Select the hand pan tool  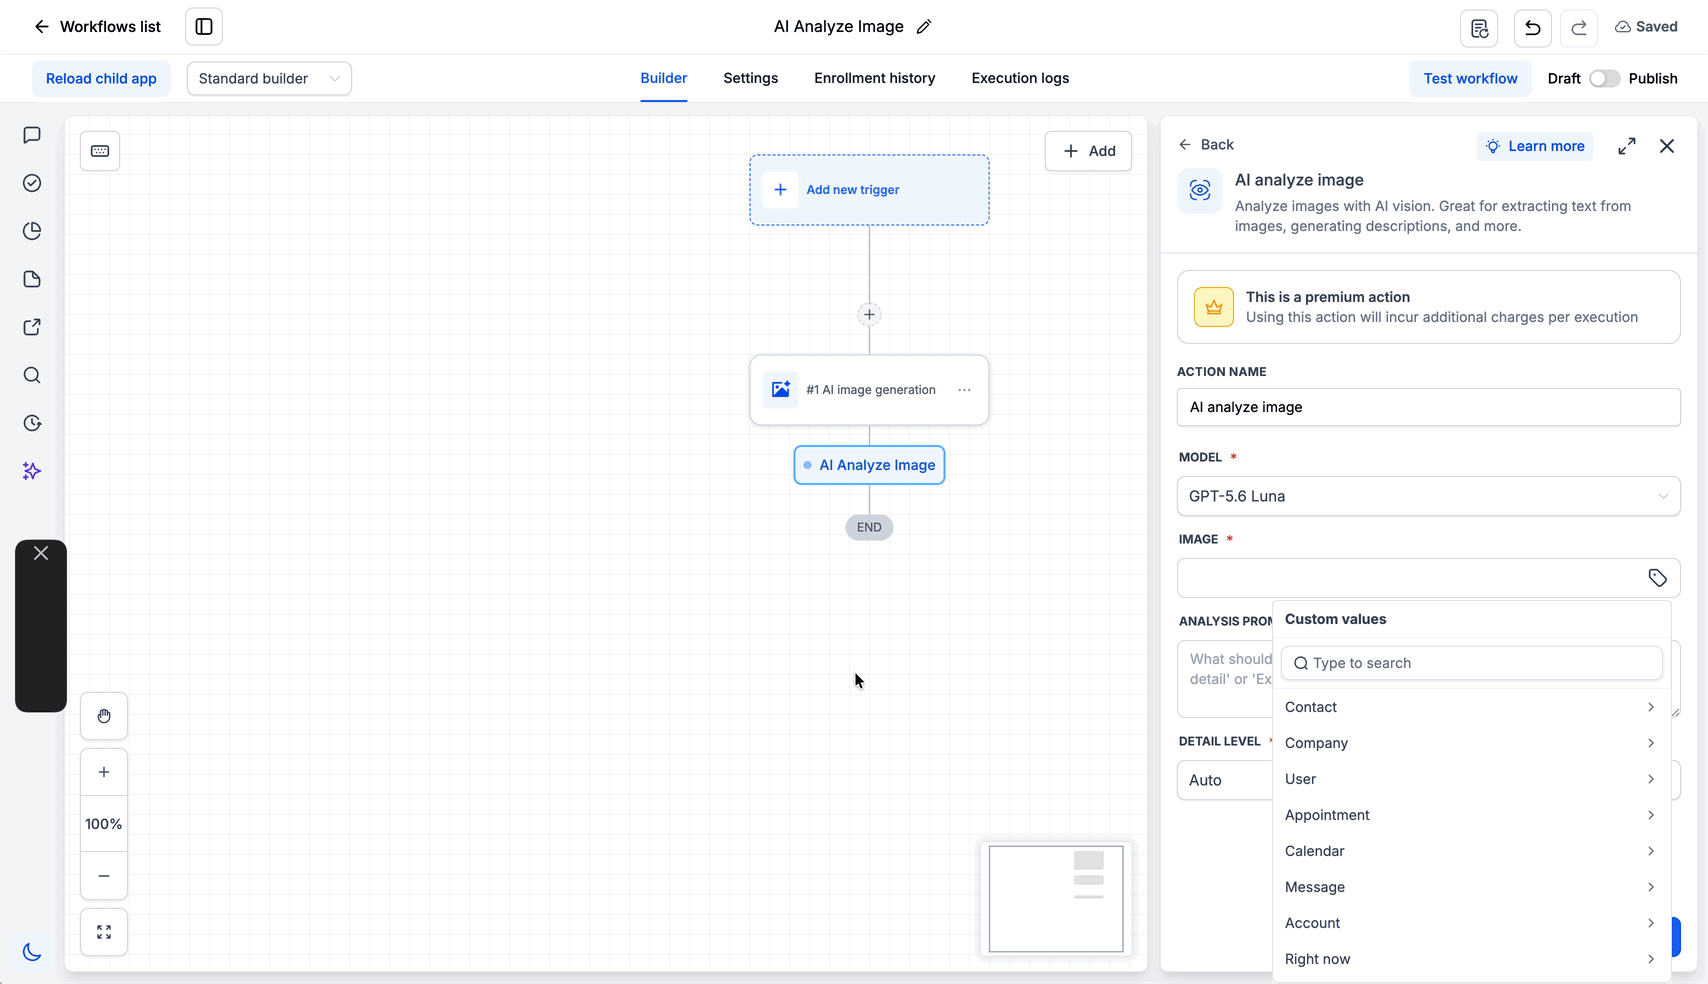[x=104, y=716]
